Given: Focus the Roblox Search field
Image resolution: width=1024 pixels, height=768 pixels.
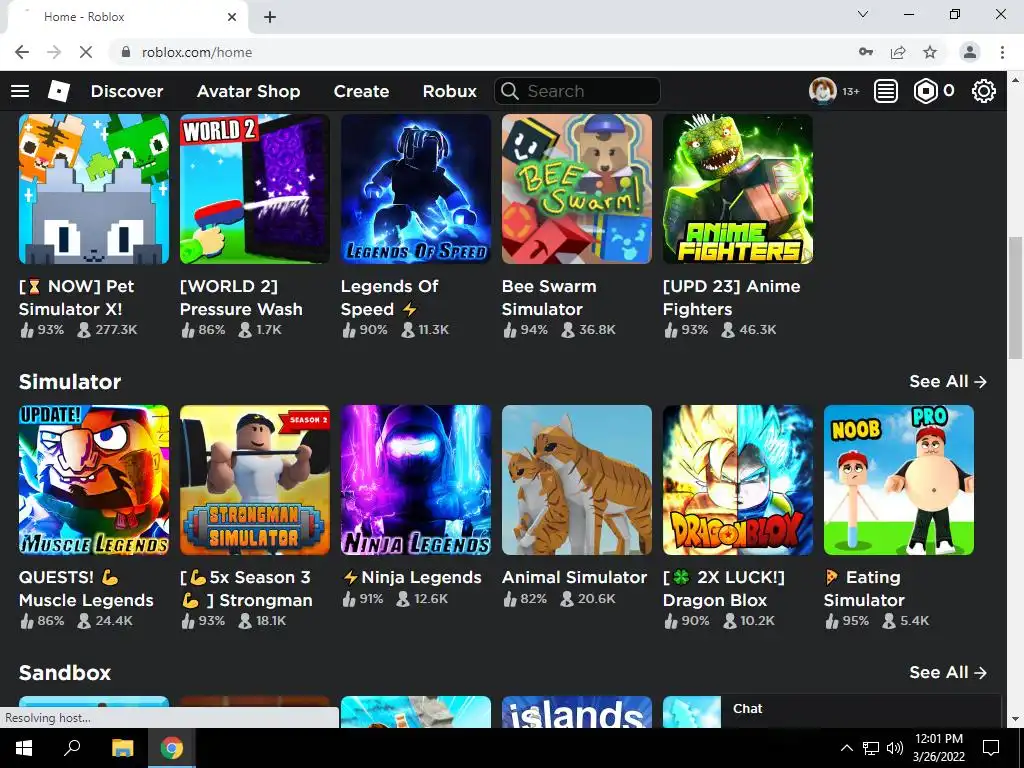Looking at the screenshot, I should [x=577, y=91].
